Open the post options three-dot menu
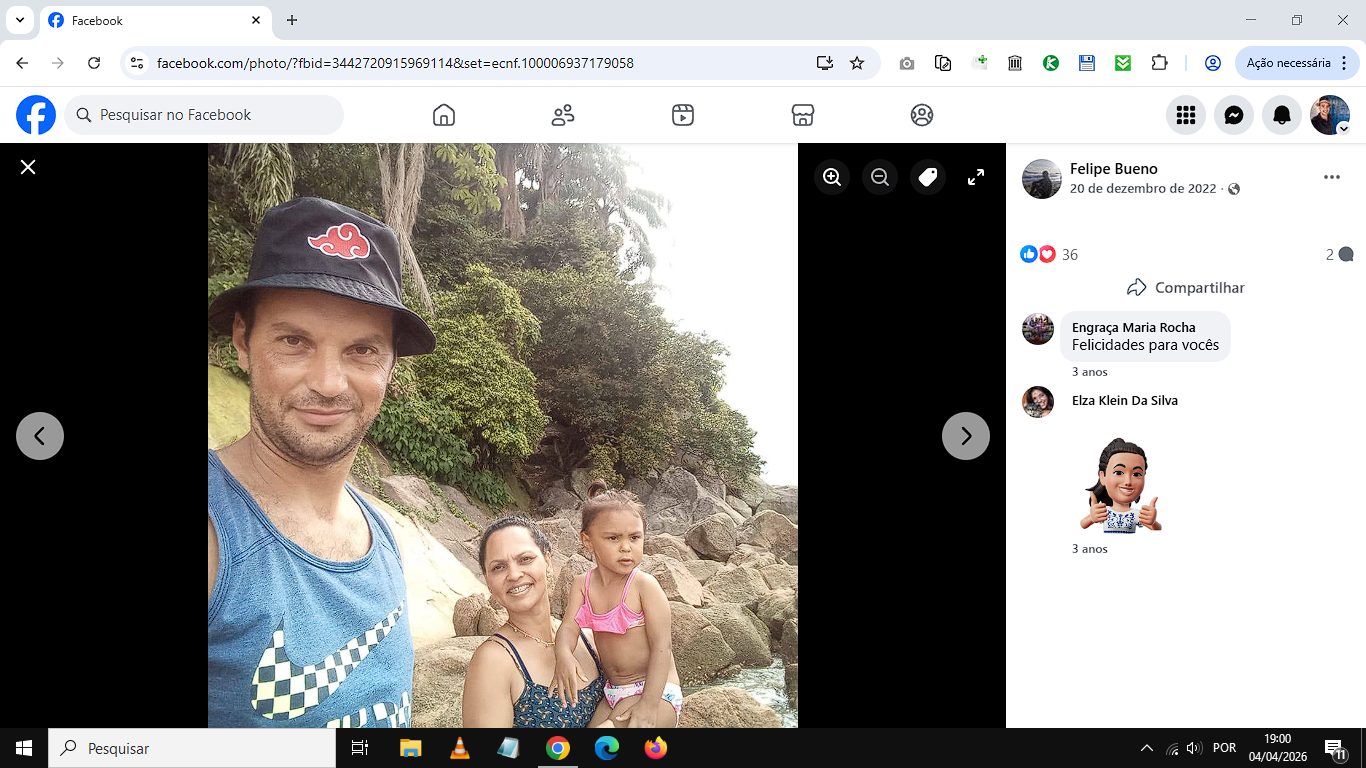The image size is (1366, 768). tap(1331, 177)
